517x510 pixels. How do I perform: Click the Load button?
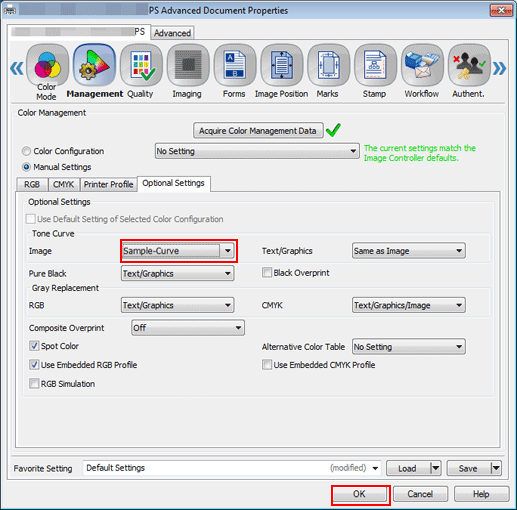(408, 468)
